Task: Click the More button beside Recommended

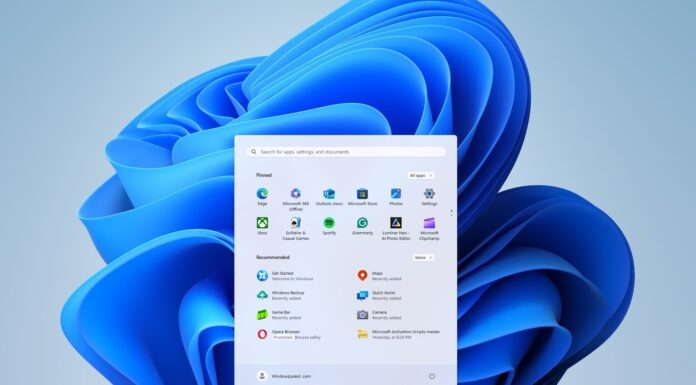Action: [423, 258]
